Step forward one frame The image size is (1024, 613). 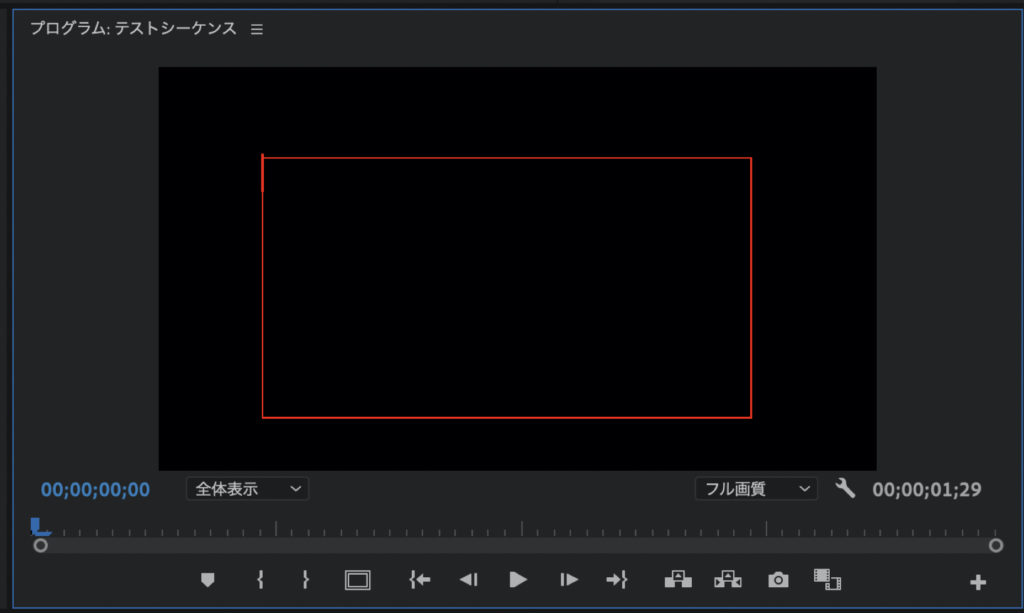pos(569,580)
